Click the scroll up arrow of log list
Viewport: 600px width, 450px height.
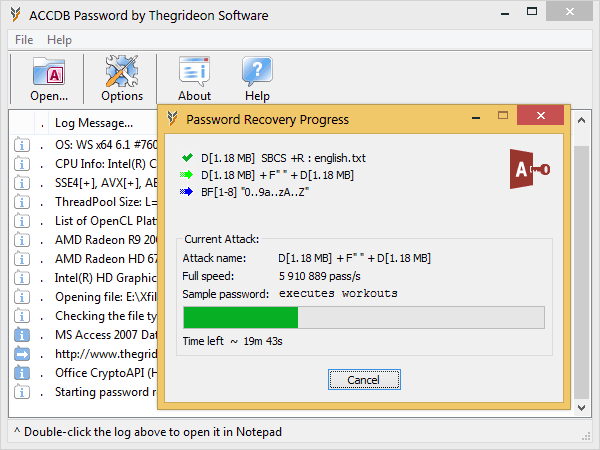581,121
